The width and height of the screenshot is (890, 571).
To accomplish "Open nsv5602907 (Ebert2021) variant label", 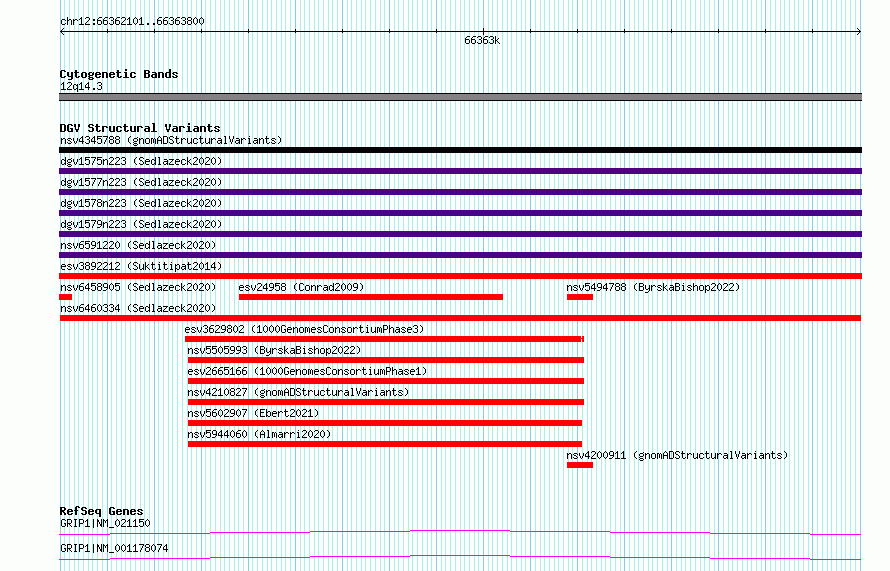I will tap(253, 413).
